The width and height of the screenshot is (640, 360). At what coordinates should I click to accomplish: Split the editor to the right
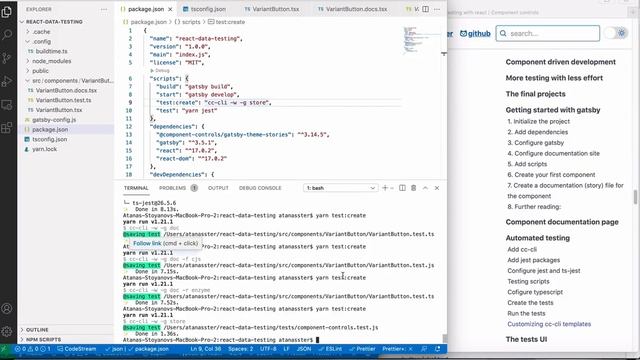pyautogui.click(x=425, y=9)
